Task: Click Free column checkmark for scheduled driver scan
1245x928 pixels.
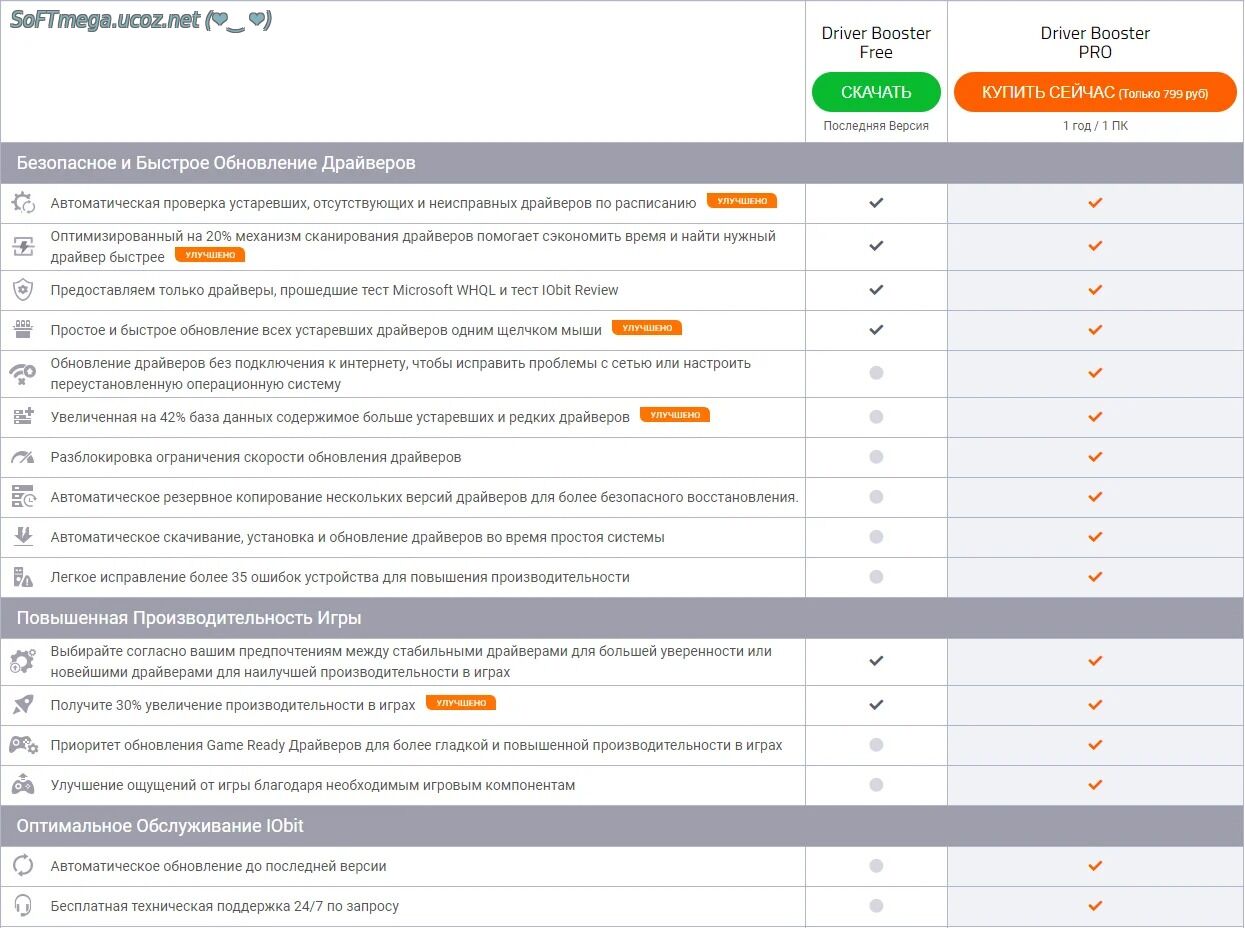Action: (x=876, y=203)
